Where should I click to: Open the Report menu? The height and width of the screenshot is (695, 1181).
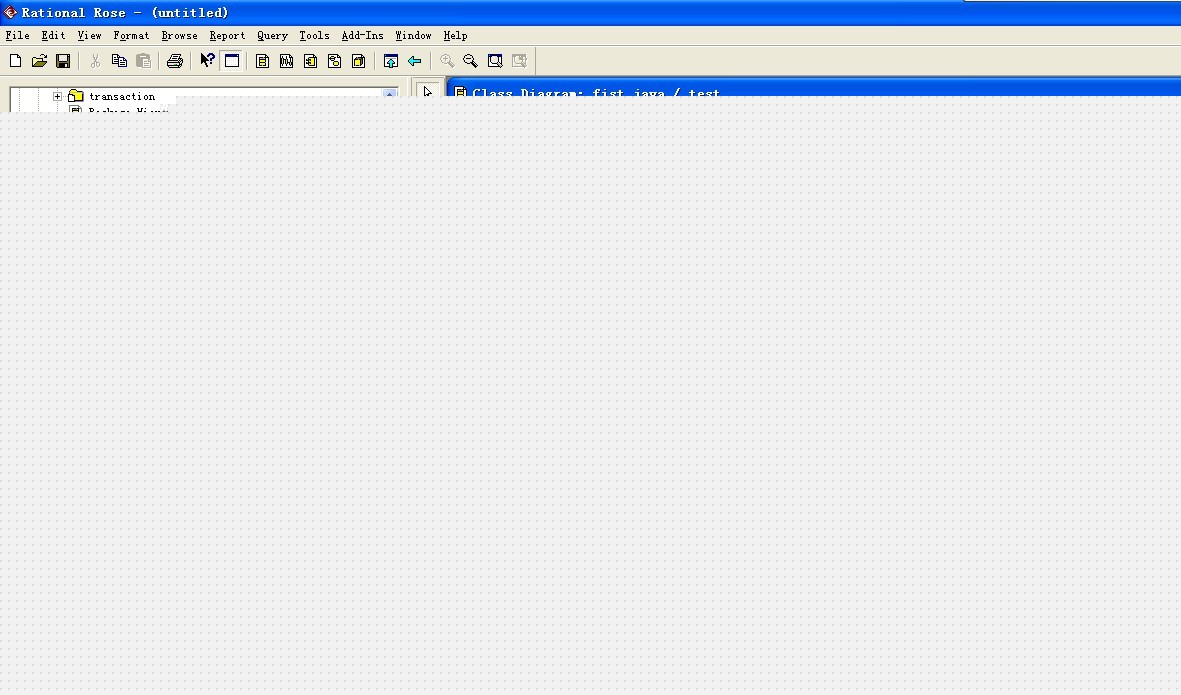[227, 35]
